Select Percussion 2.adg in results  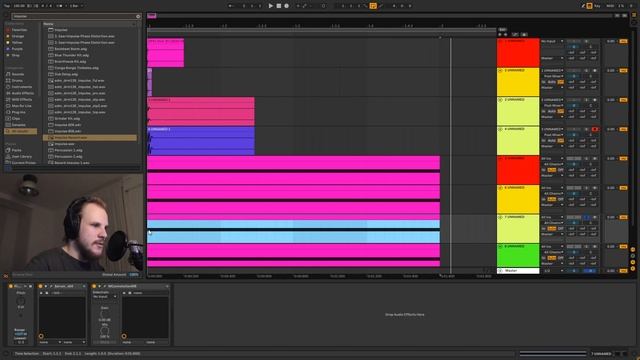(x=68, y=157)
